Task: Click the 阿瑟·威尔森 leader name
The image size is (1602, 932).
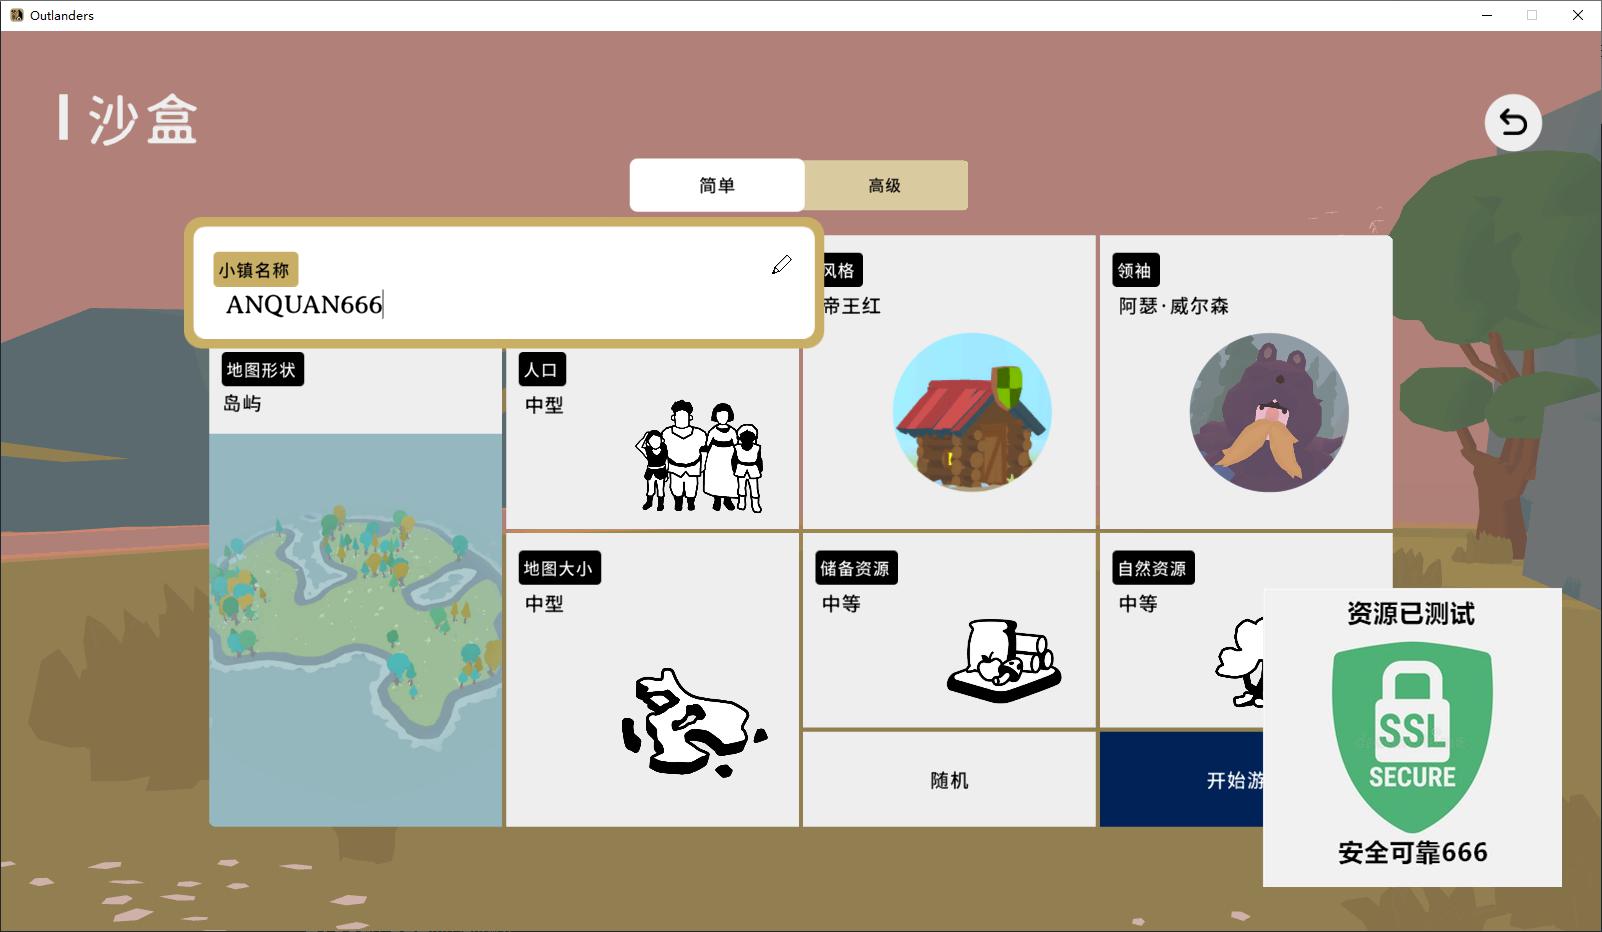Action: [x=1174, y=306]
